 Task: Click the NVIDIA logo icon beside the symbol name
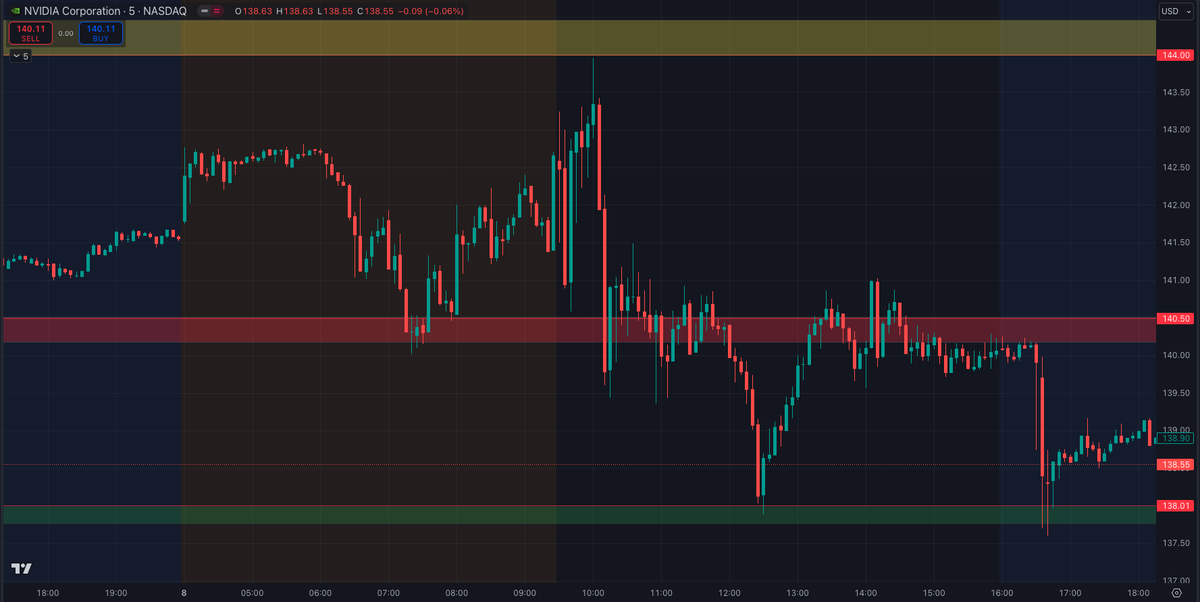click(x=14, y=11)
